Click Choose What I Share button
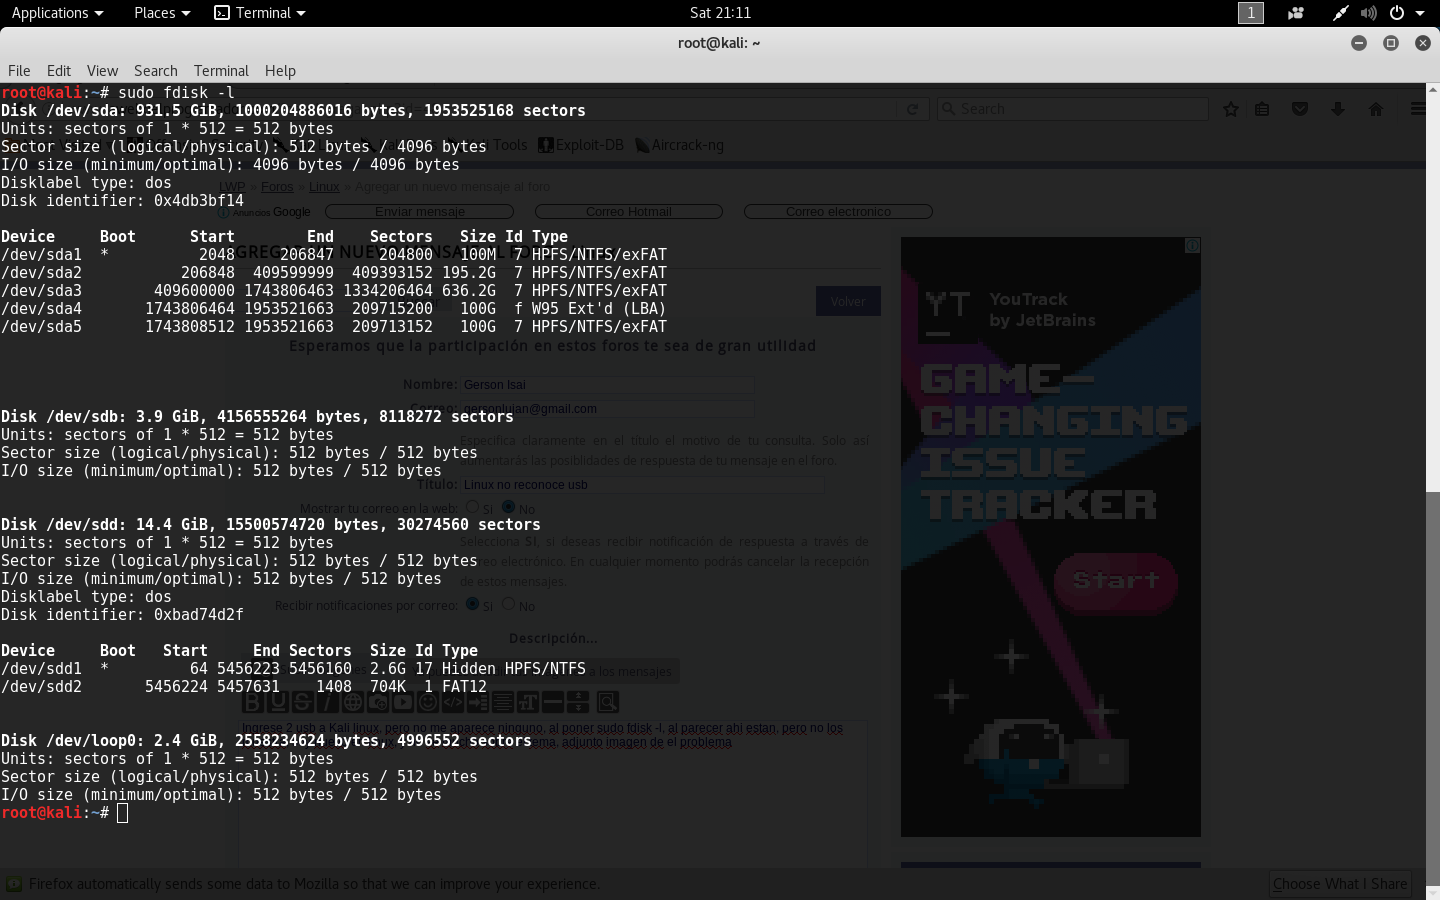 click(1340, 884)
